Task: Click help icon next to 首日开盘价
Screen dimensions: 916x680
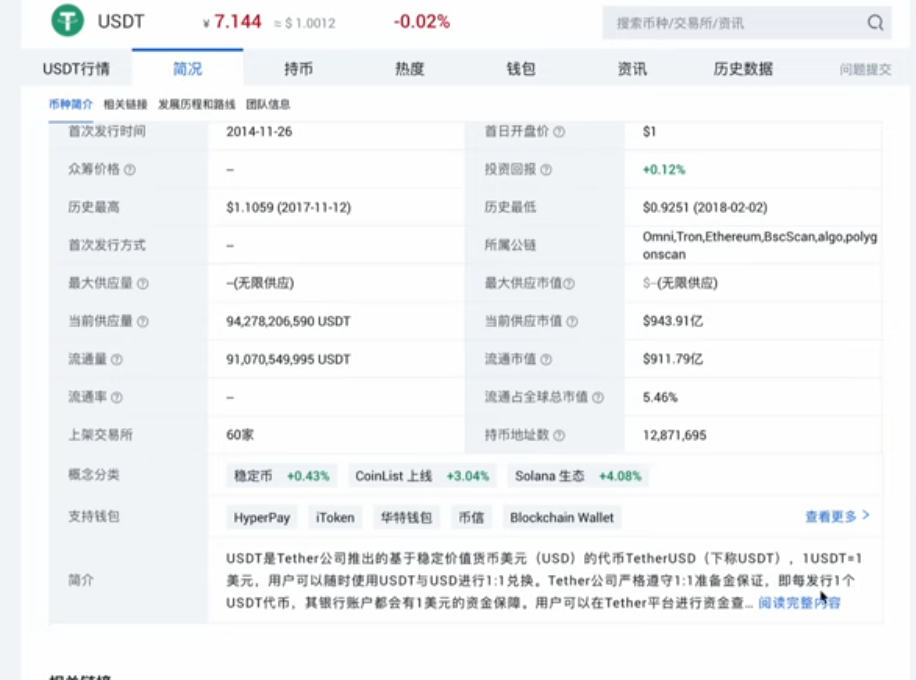Action: click(559, 132)
